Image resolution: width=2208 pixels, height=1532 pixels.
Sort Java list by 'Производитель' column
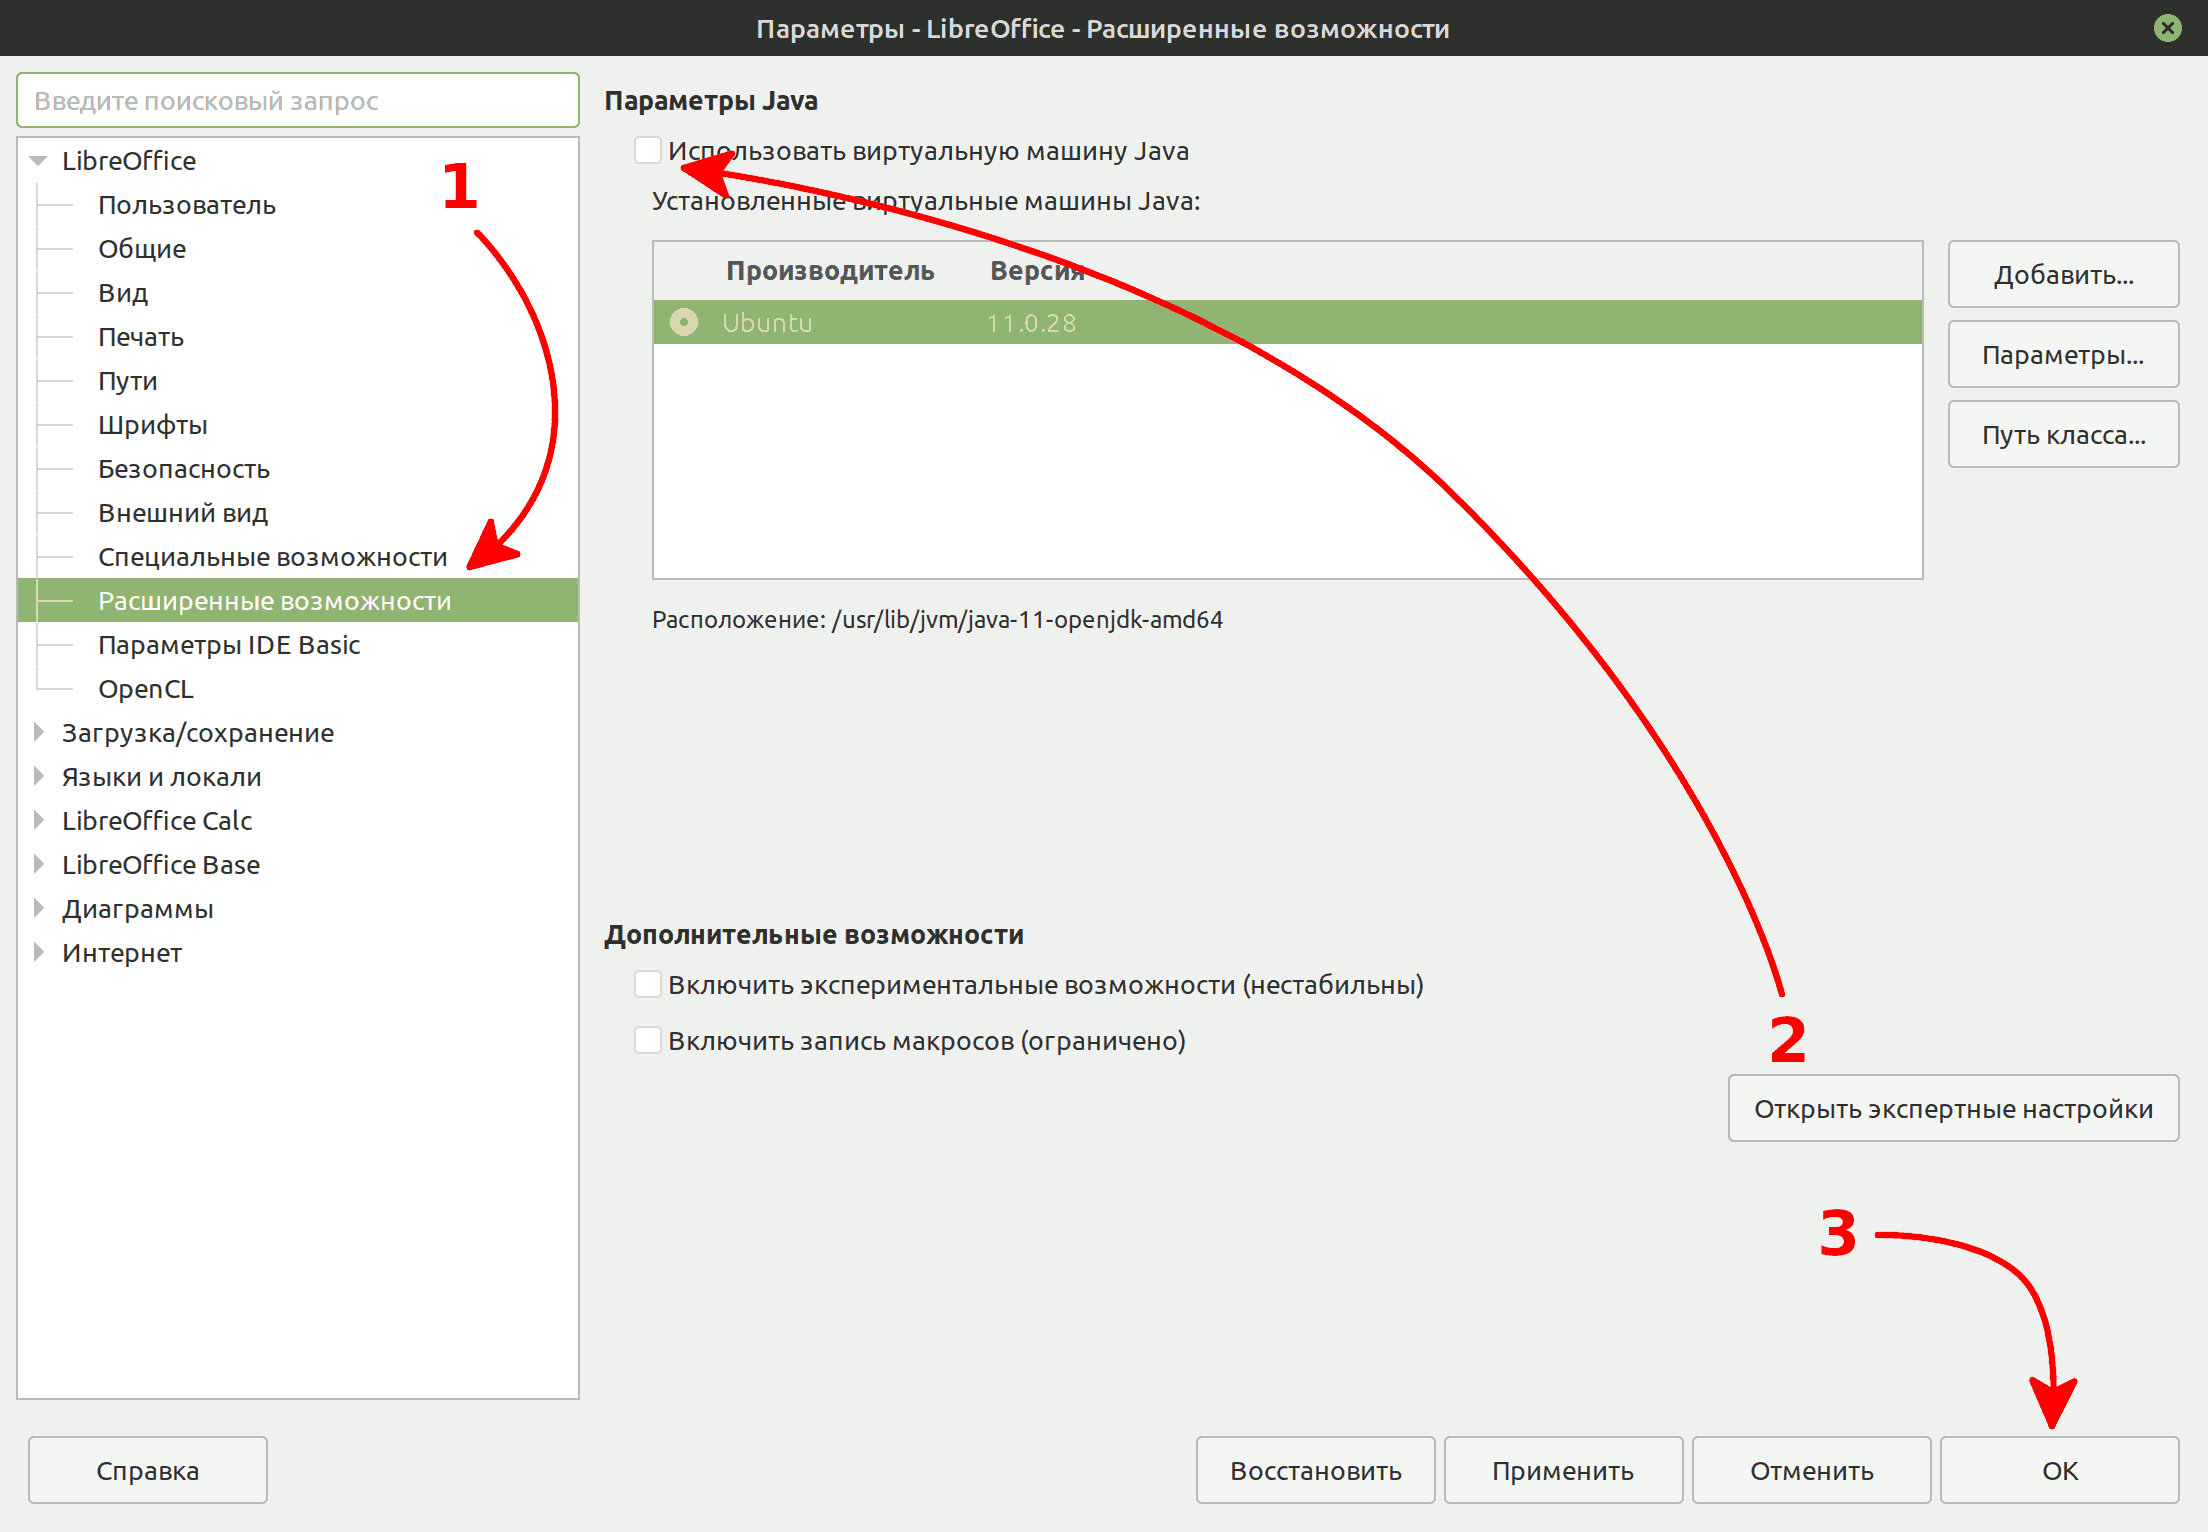830,271
